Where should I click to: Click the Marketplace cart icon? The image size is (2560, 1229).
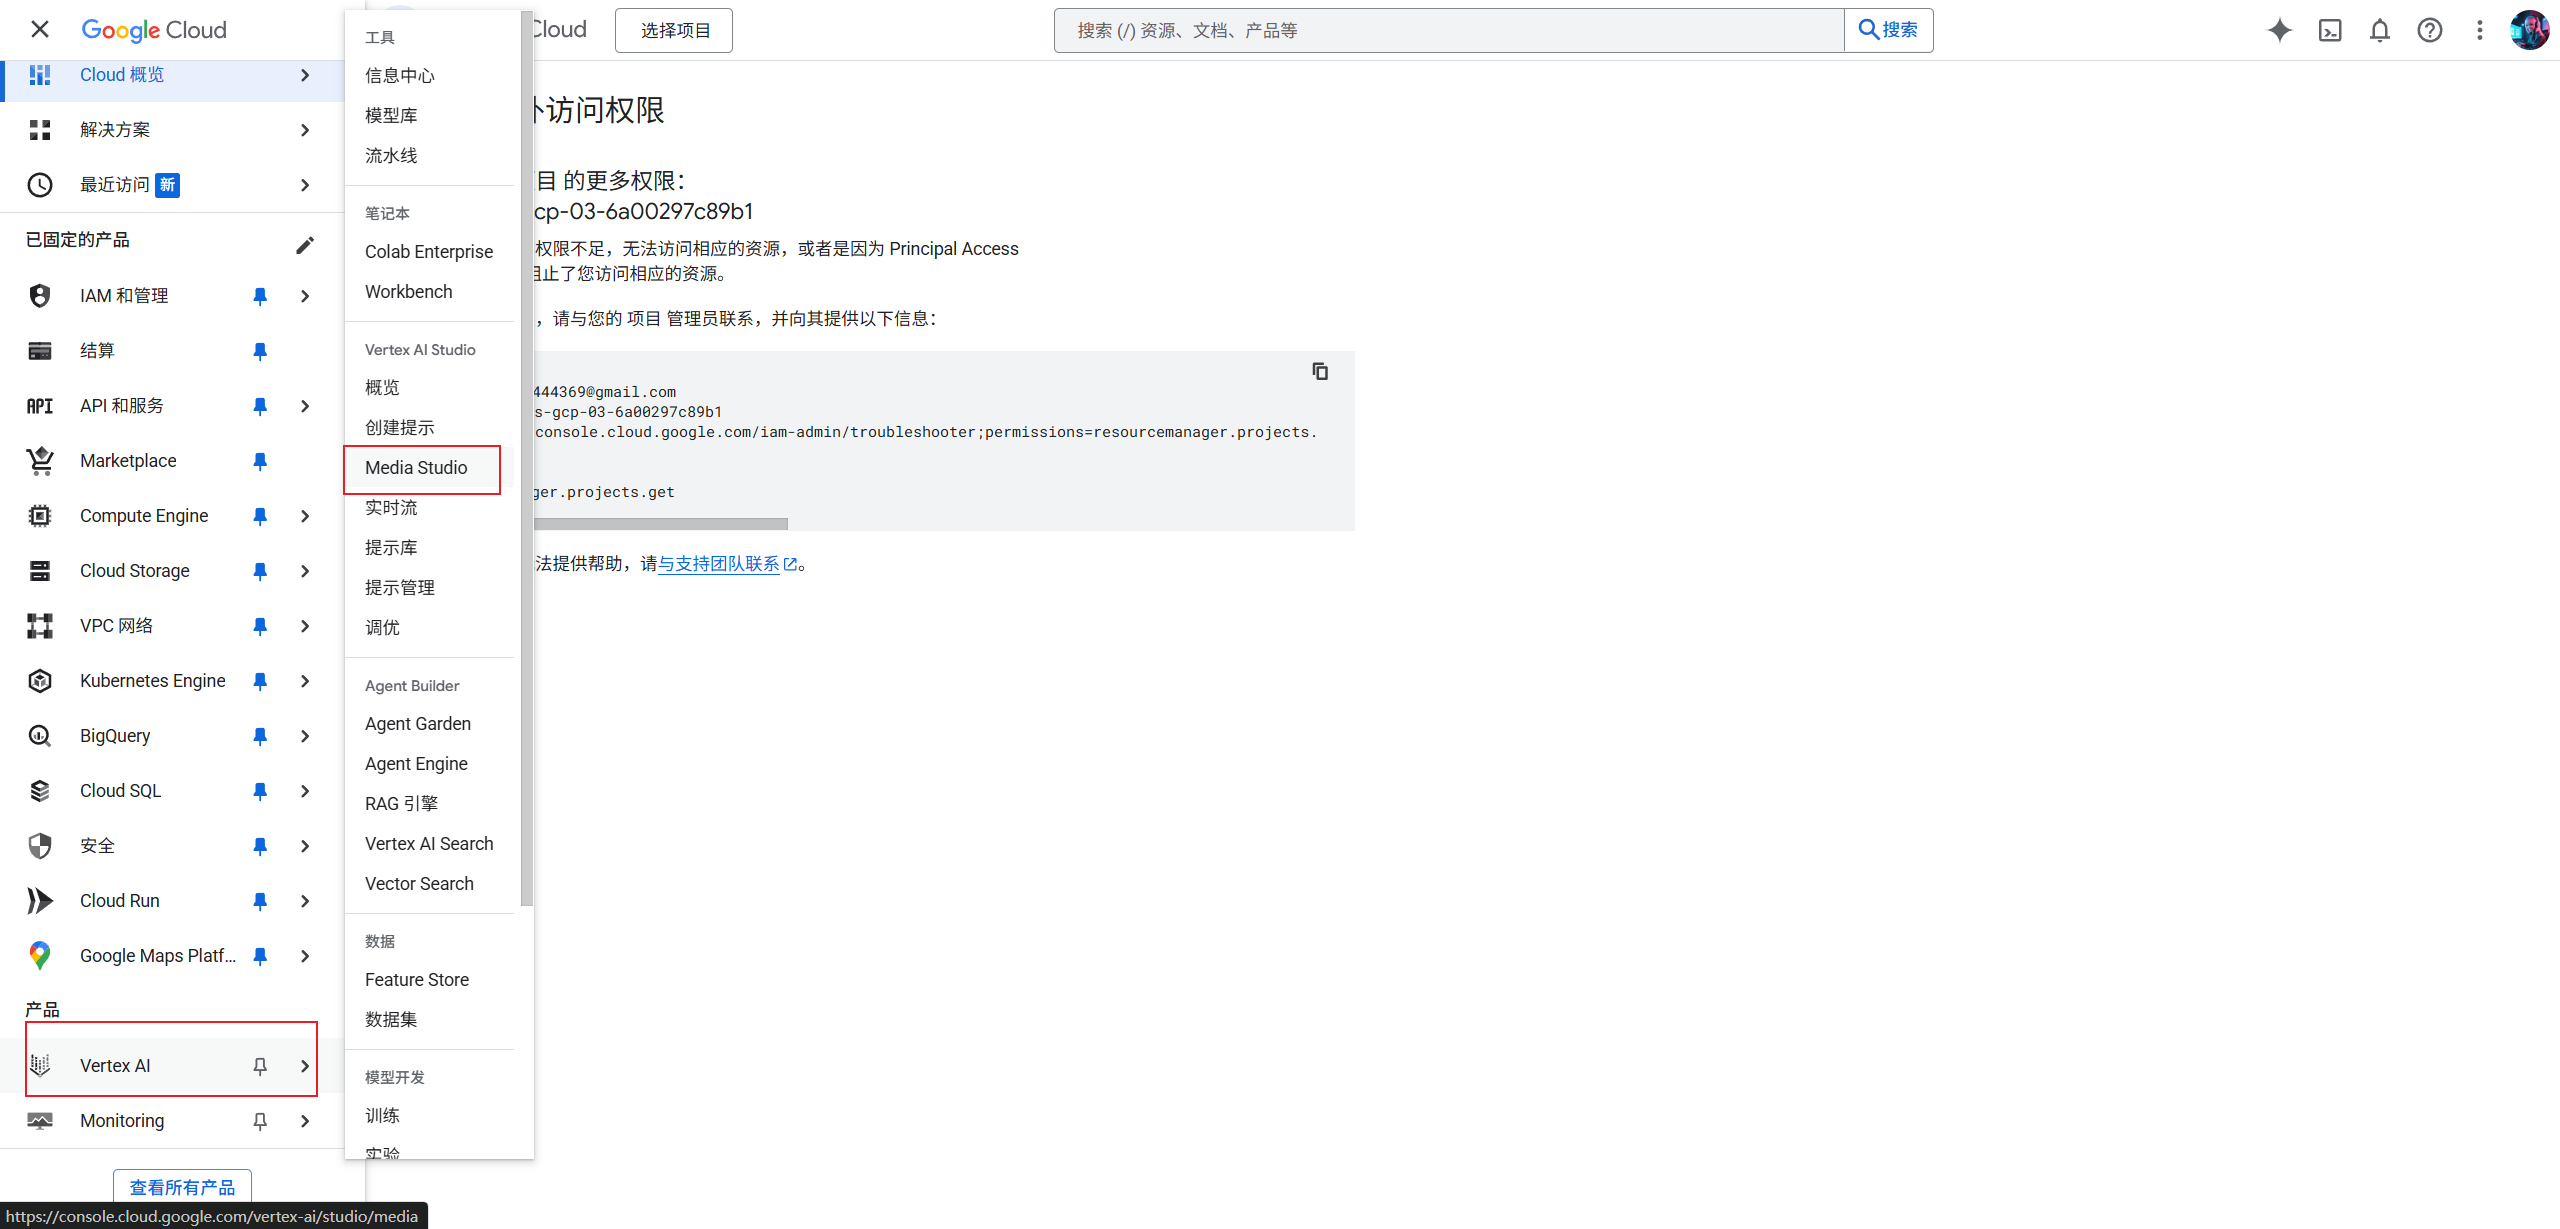(x=40, y=461)
